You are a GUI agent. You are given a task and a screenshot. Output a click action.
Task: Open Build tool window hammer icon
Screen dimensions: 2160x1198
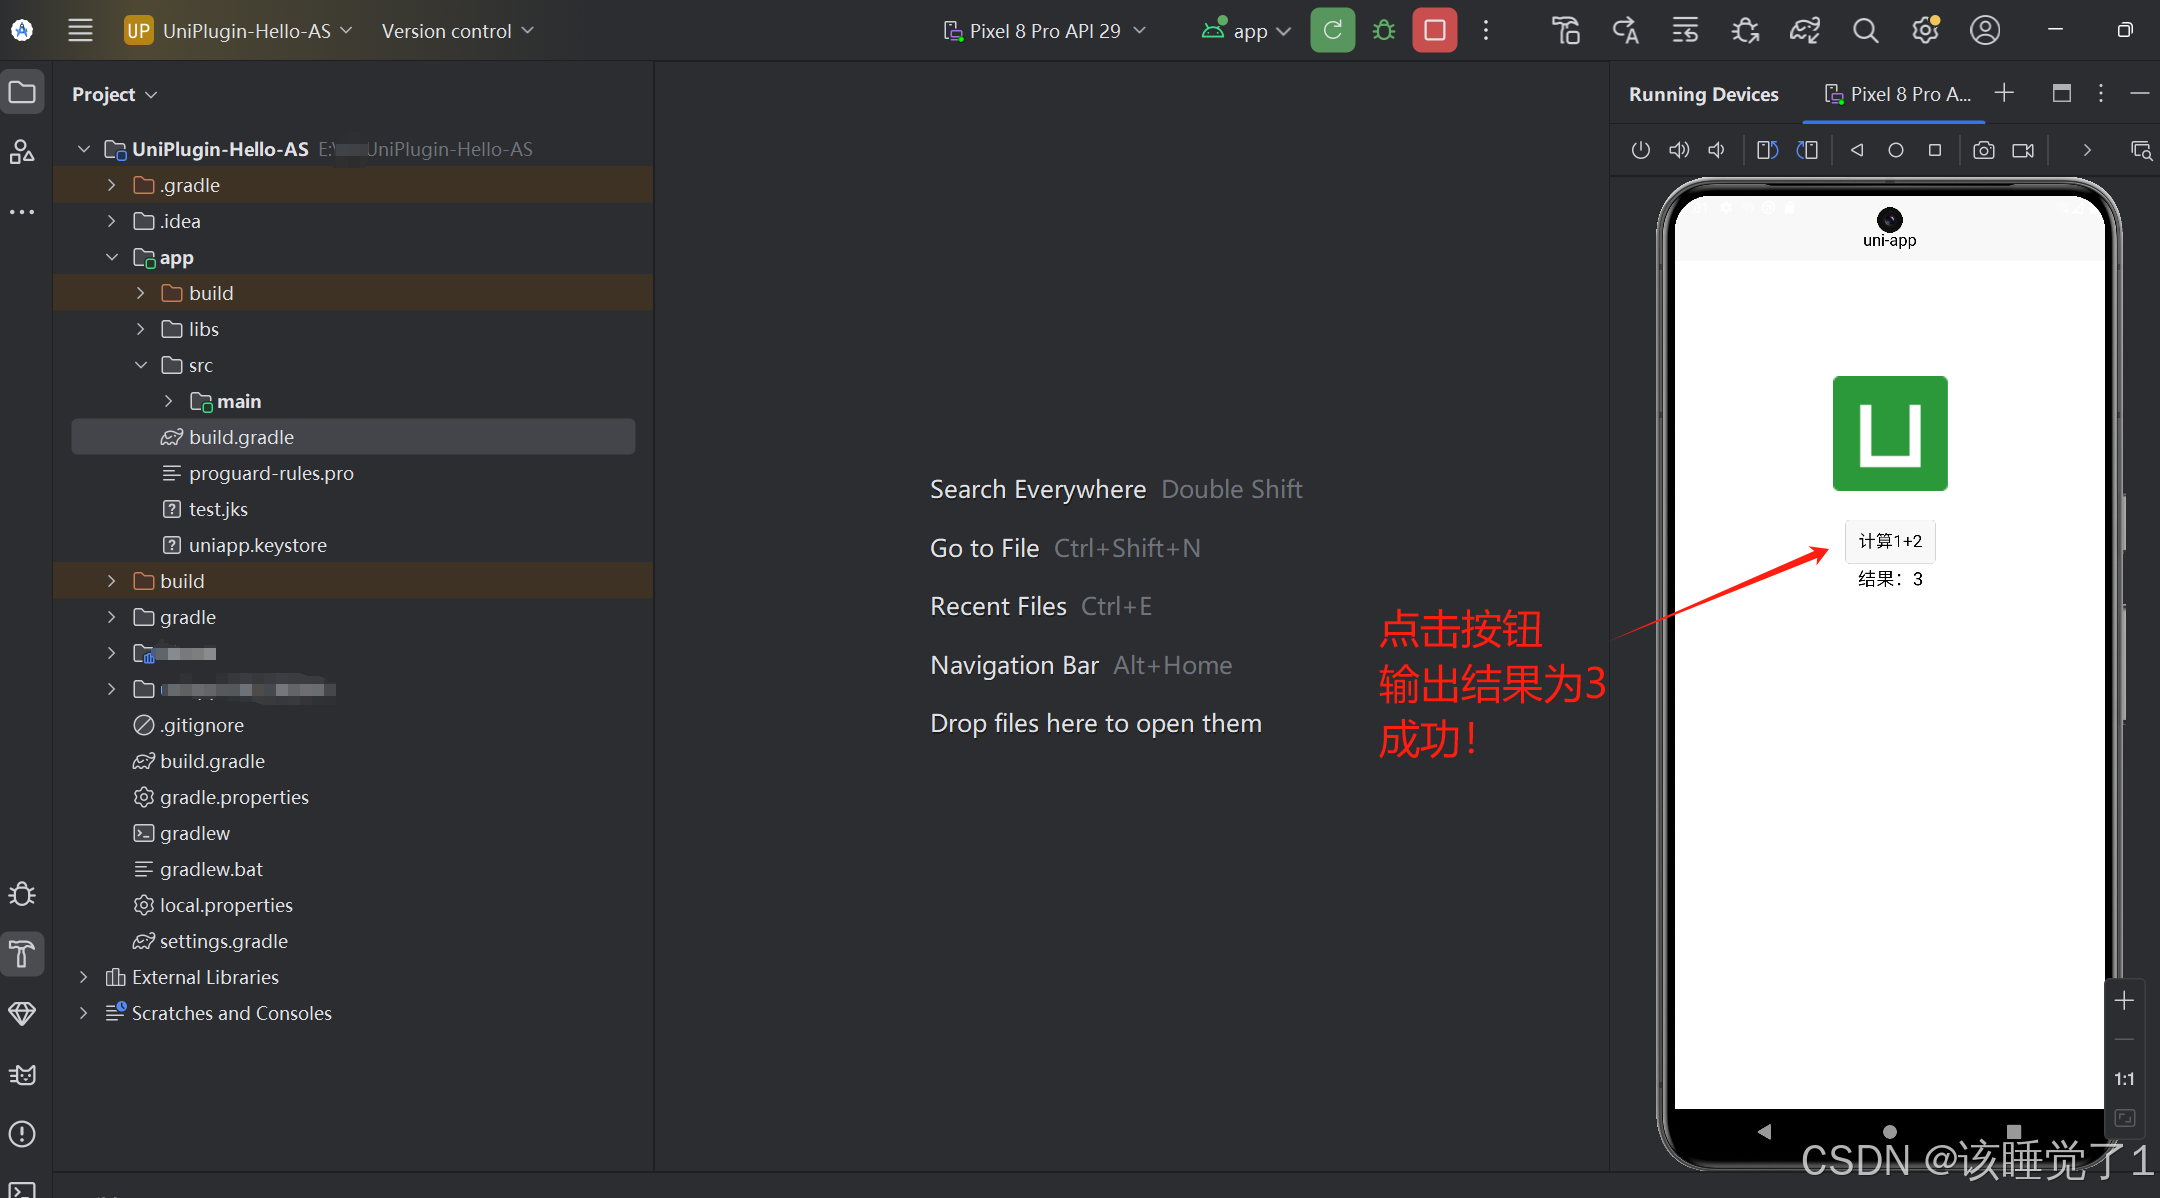click(22, 953)
